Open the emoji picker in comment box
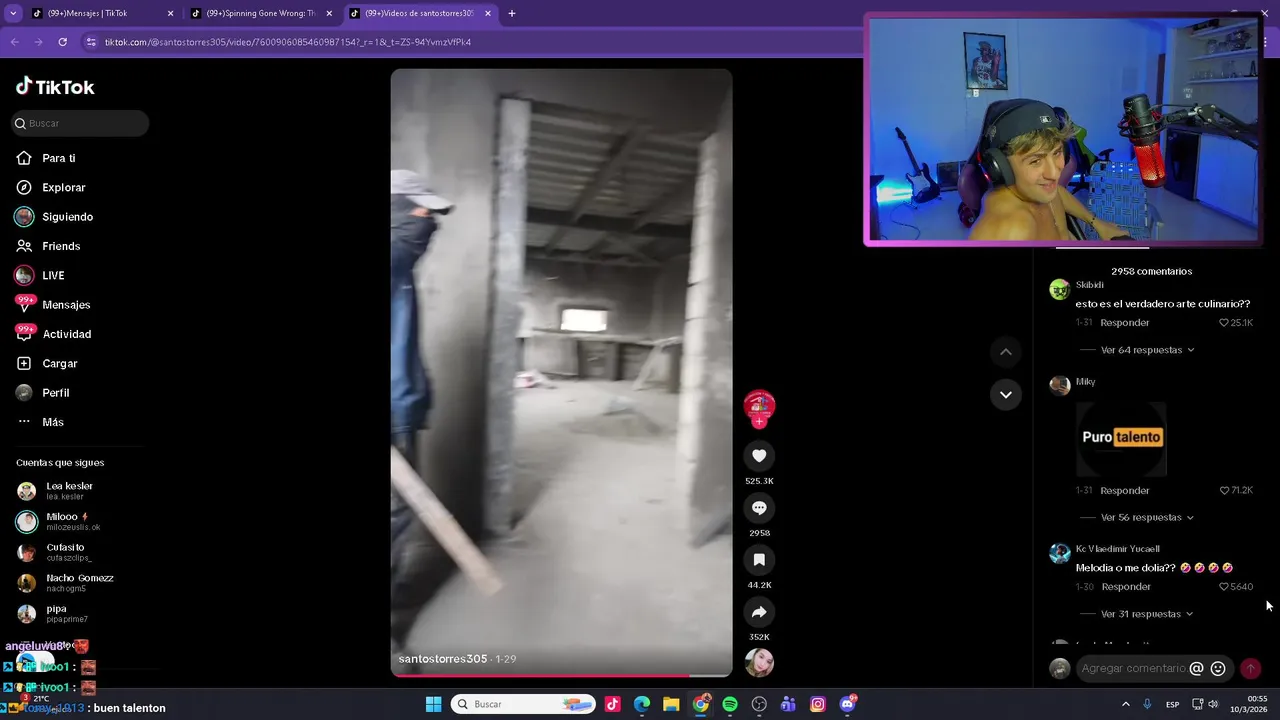The image size is (1280, 720). click(1218, 669)
